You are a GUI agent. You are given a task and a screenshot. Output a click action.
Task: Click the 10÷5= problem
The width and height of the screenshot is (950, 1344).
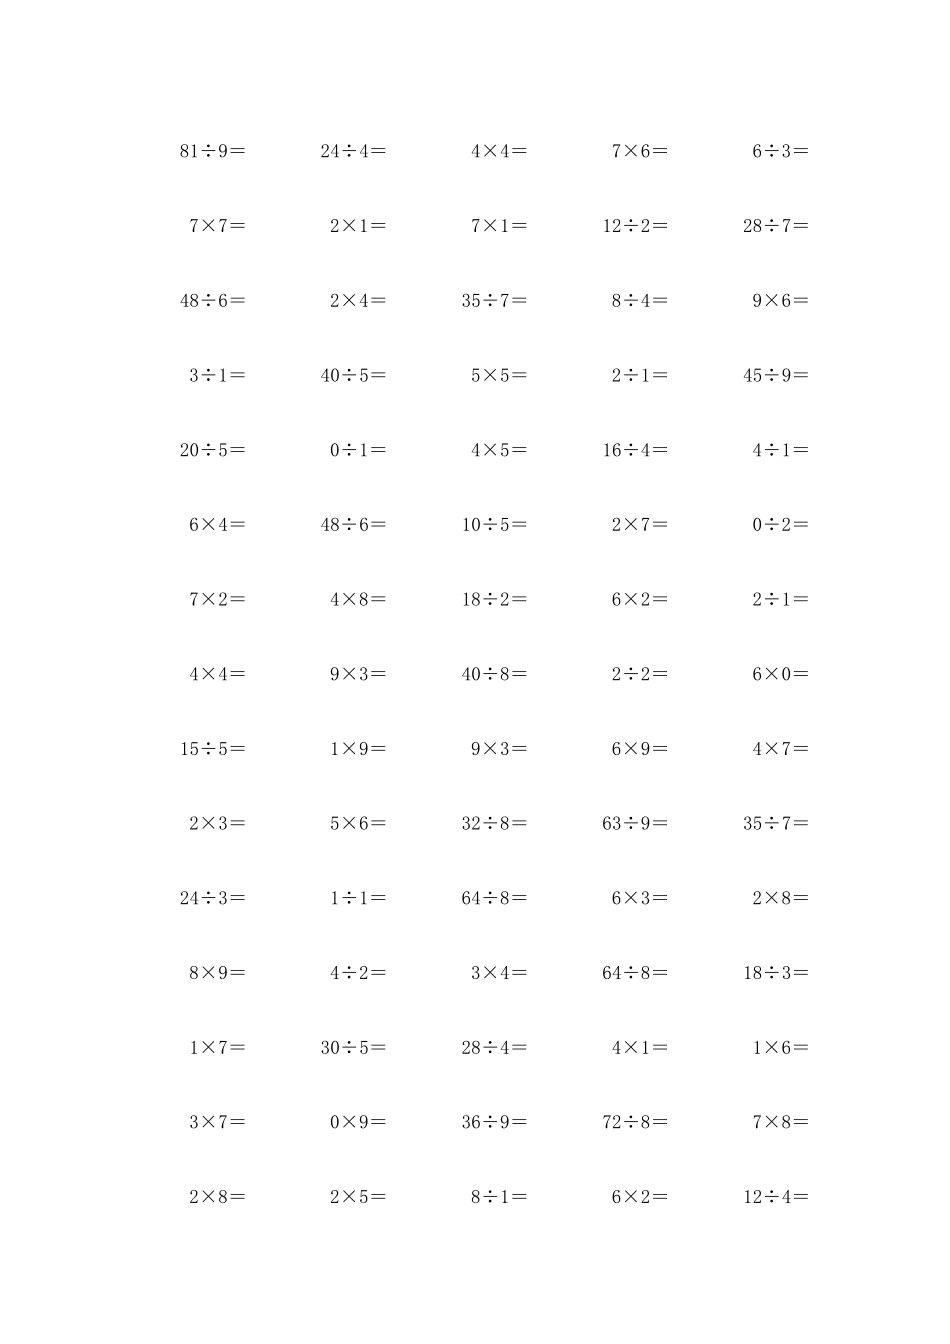click(x=494, y=525)
